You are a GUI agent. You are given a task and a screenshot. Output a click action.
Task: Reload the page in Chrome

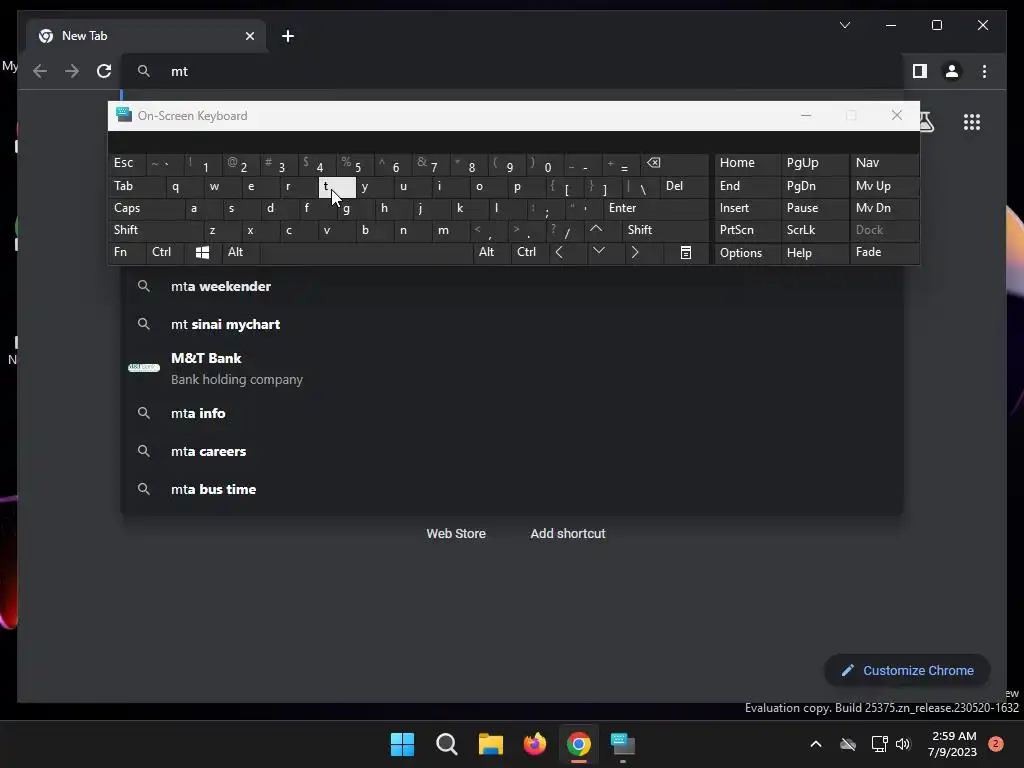coord(104,71)
